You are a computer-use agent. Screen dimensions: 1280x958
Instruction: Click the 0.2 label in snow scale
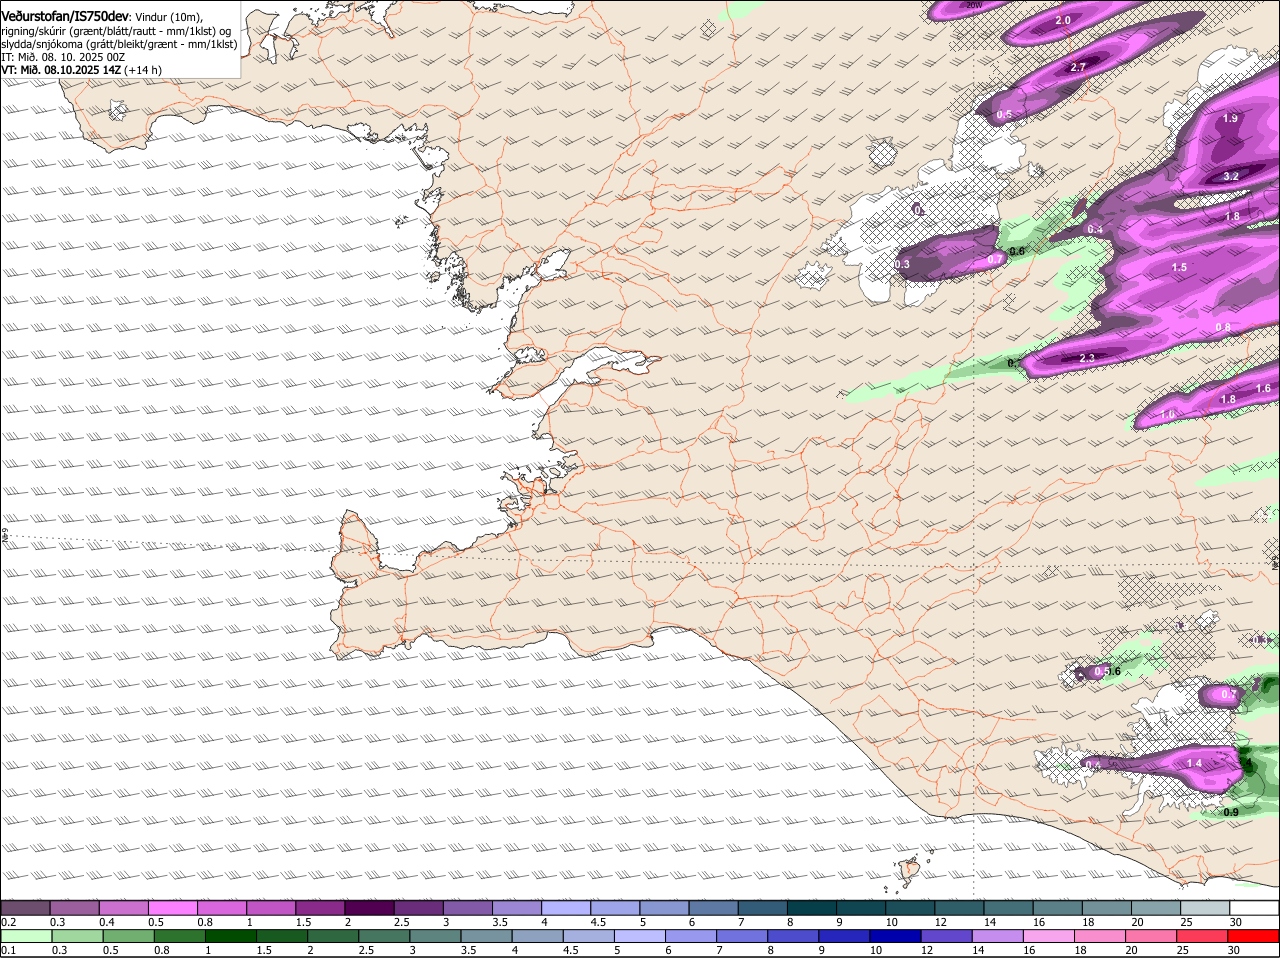(9, 921)
